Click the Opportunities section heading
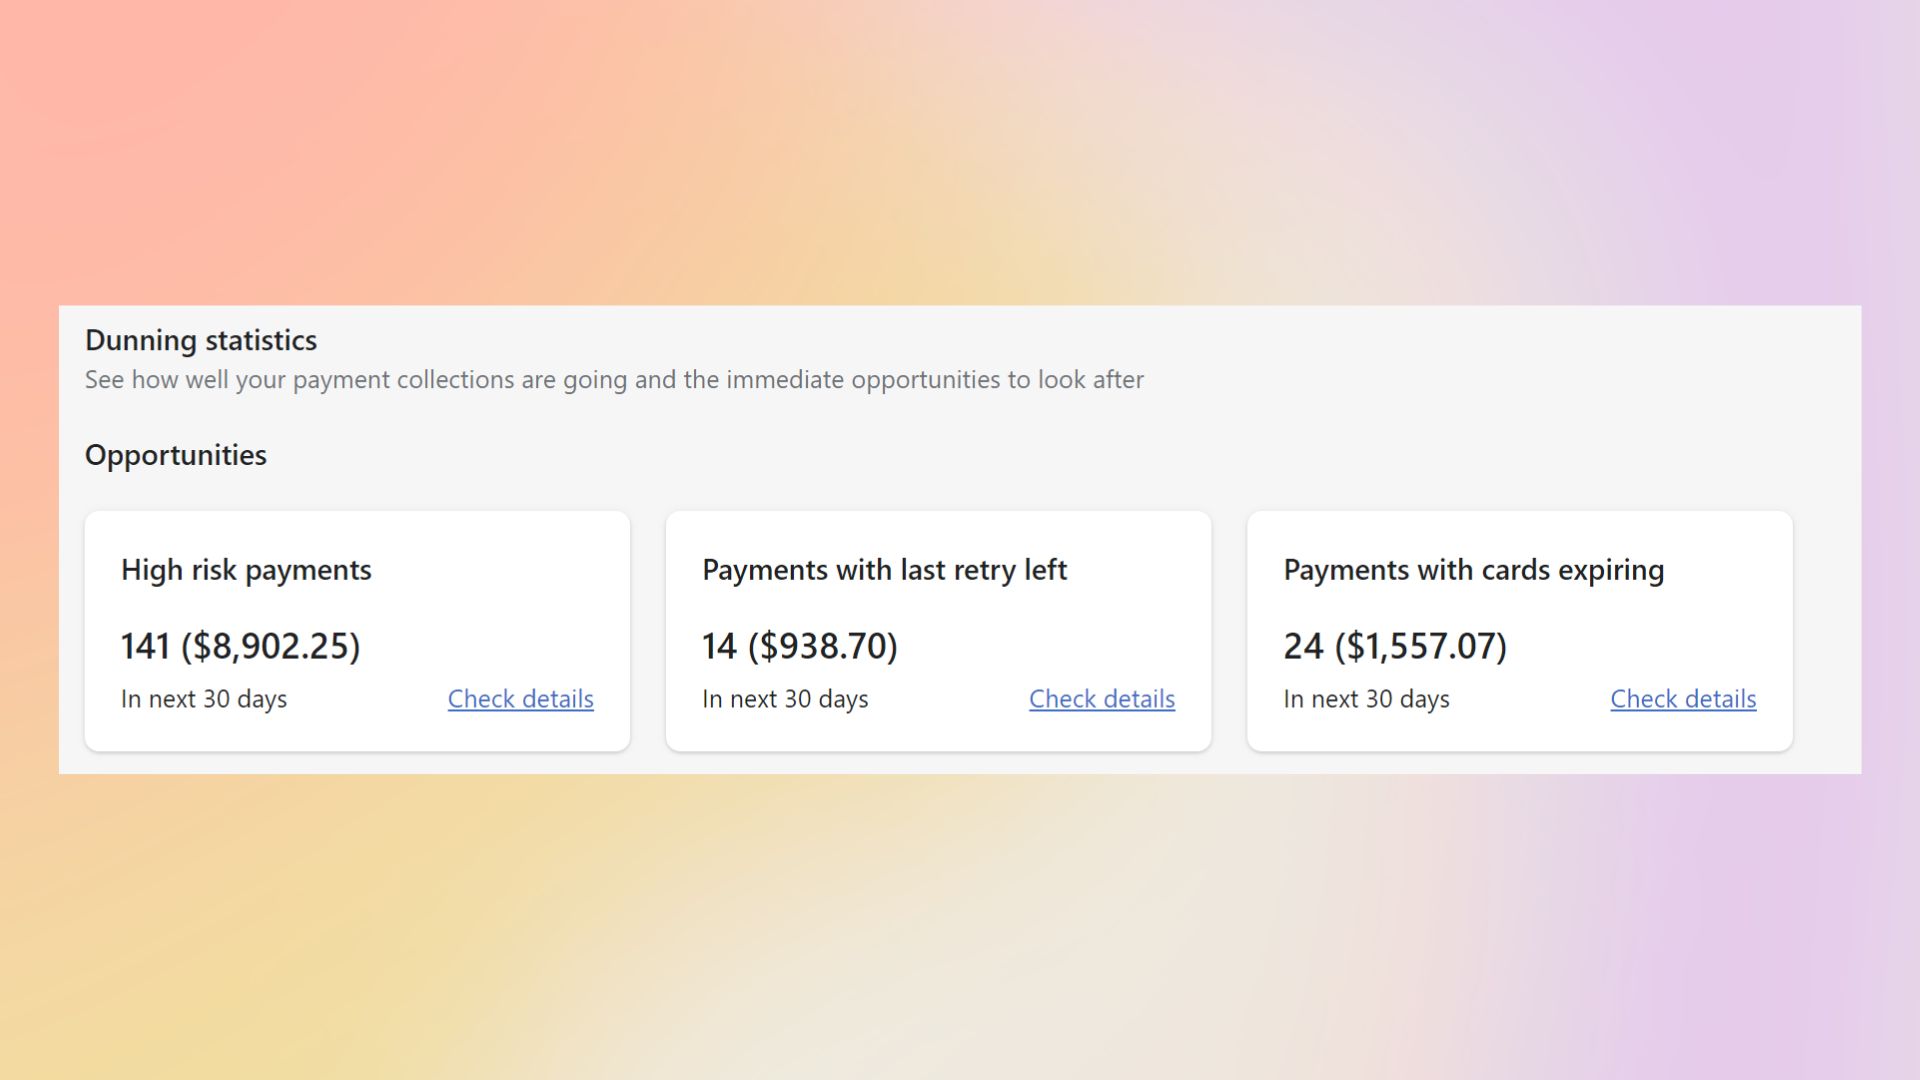 [x=176, y=455]
